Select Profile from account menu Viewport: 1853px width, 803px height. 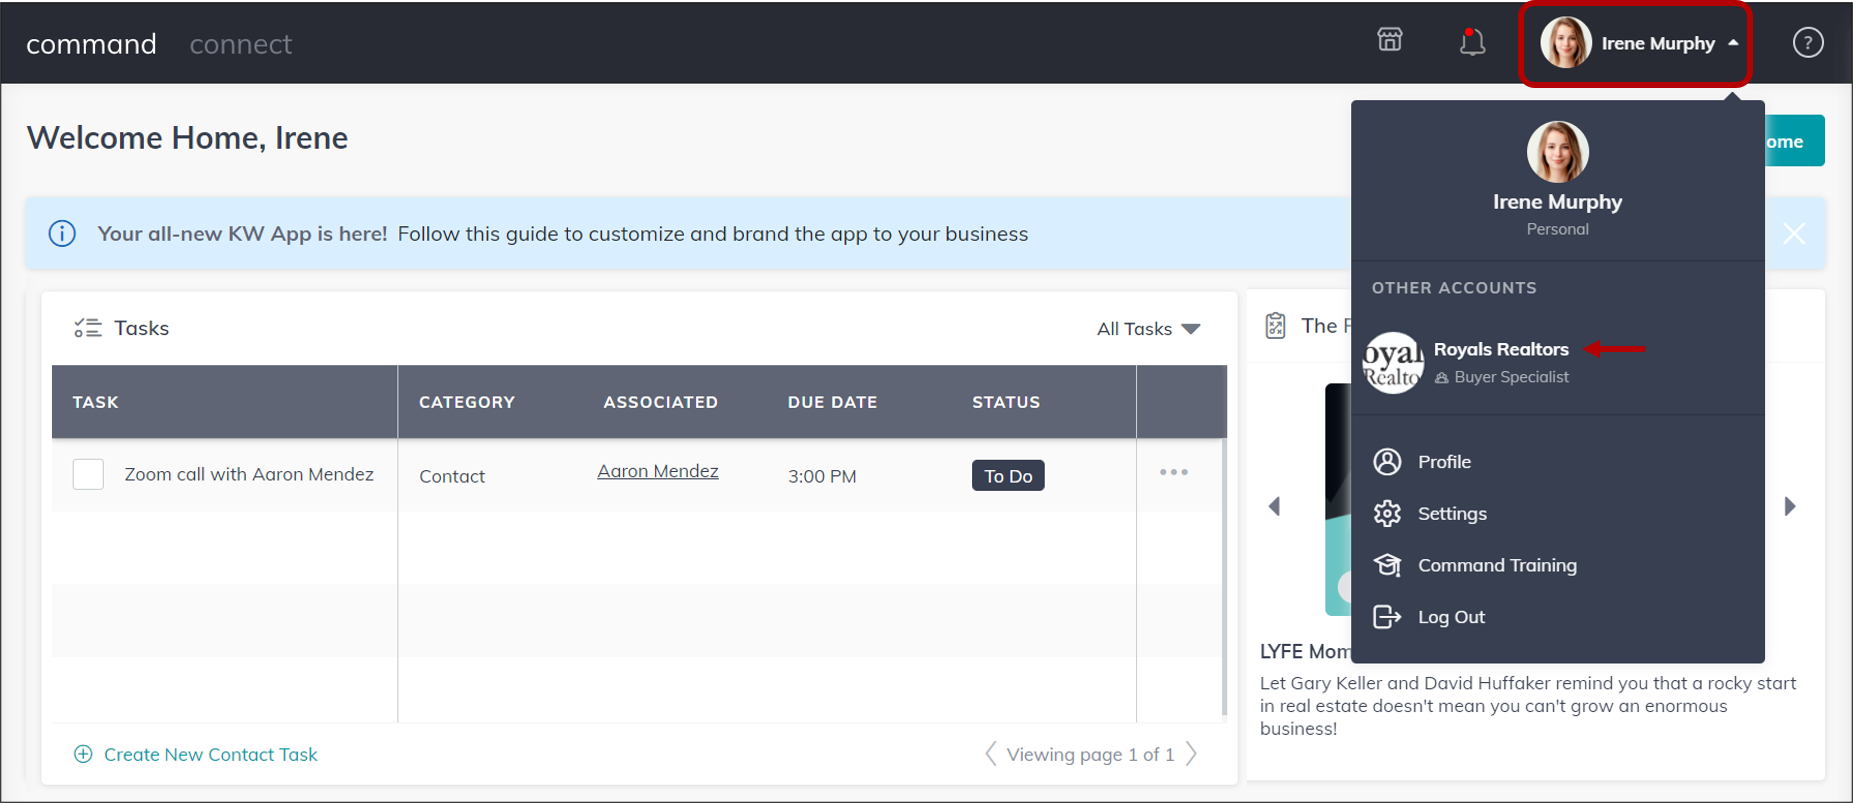(x=1444, y=461)
